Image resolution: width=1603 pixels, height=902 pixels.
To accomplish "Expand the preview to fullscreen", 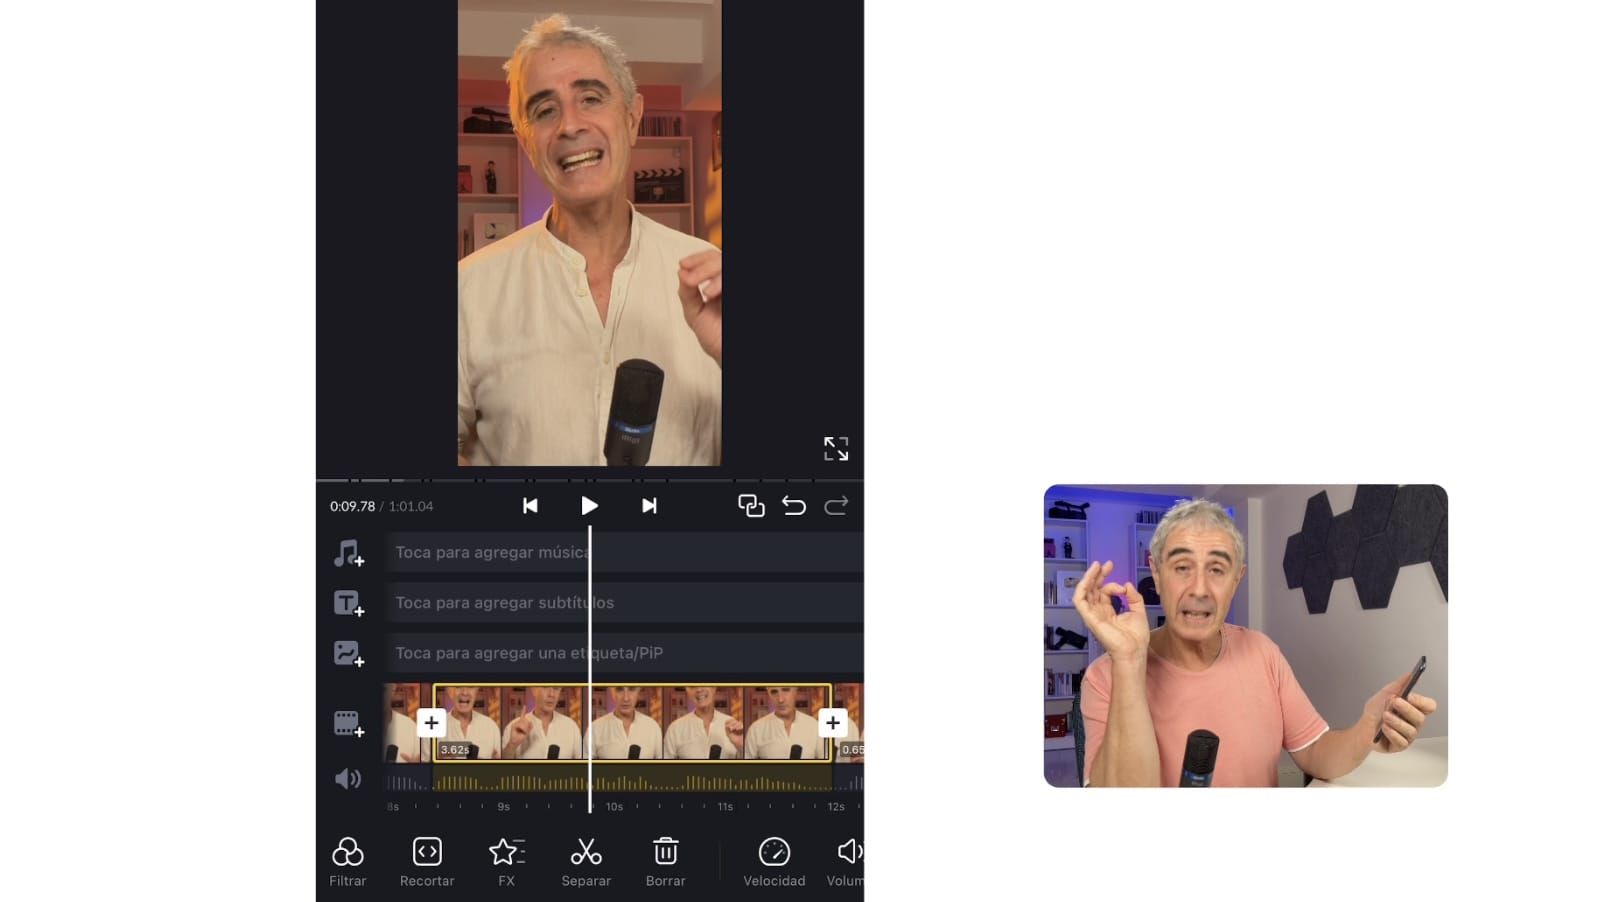I will coord(836,448).
